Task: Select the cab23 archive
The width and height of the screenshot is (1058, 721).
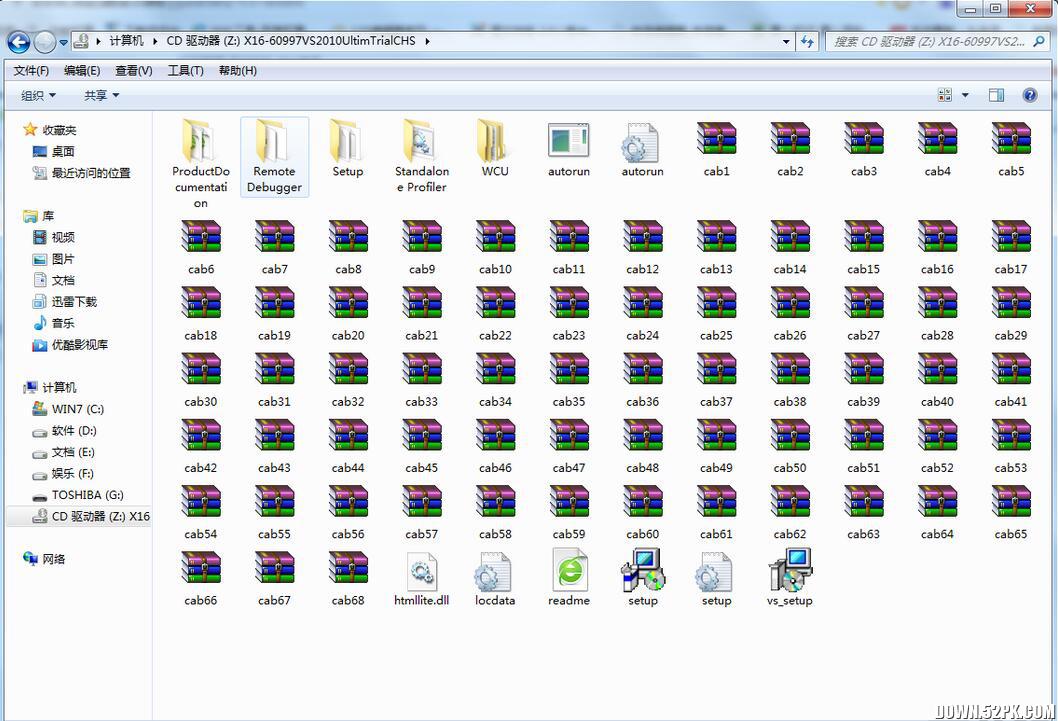Action: click(x=568, y=314)
